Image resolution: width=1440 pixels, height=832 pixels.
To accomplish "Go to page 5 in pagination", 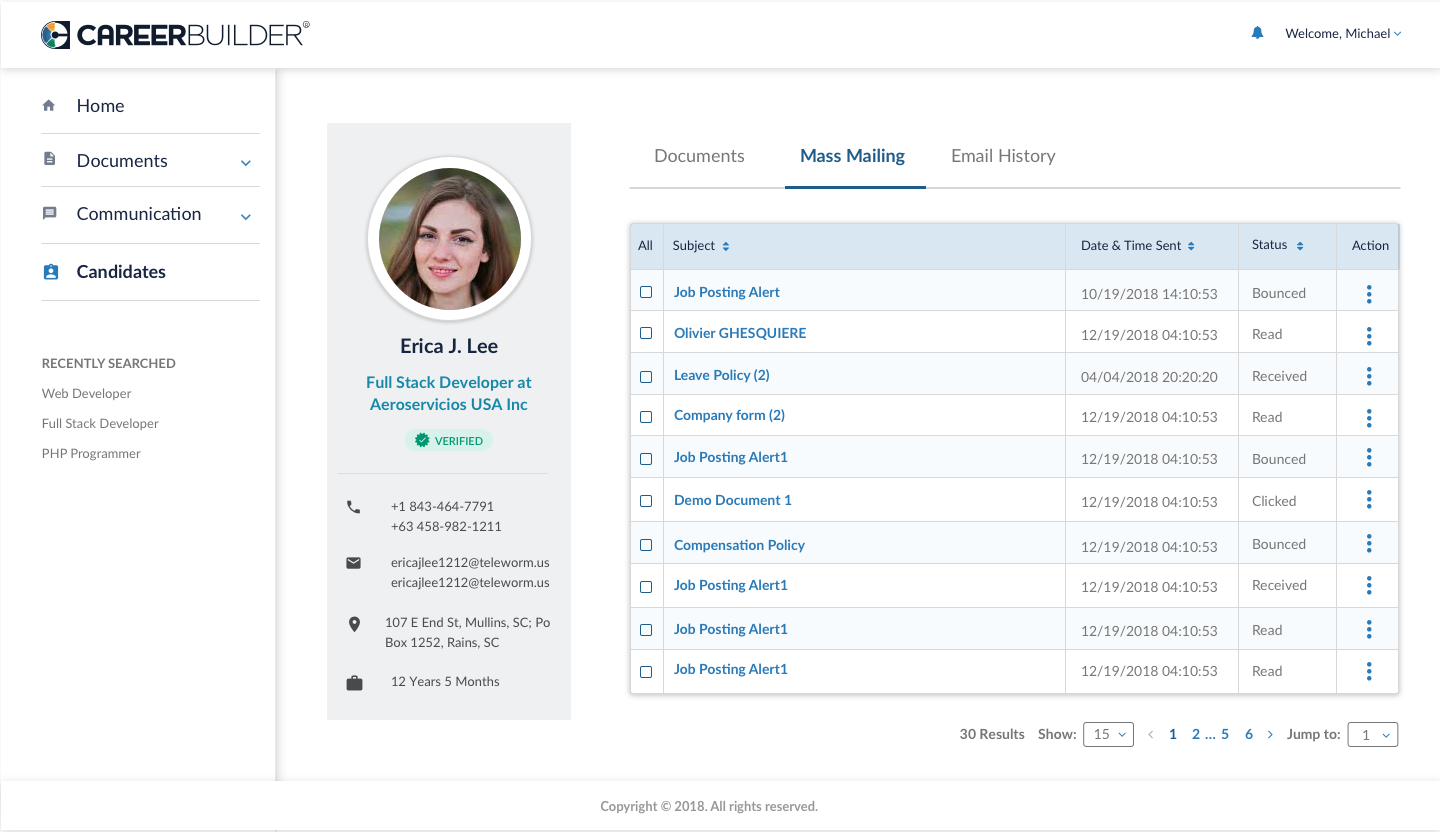I will [x=1225, y=734].
